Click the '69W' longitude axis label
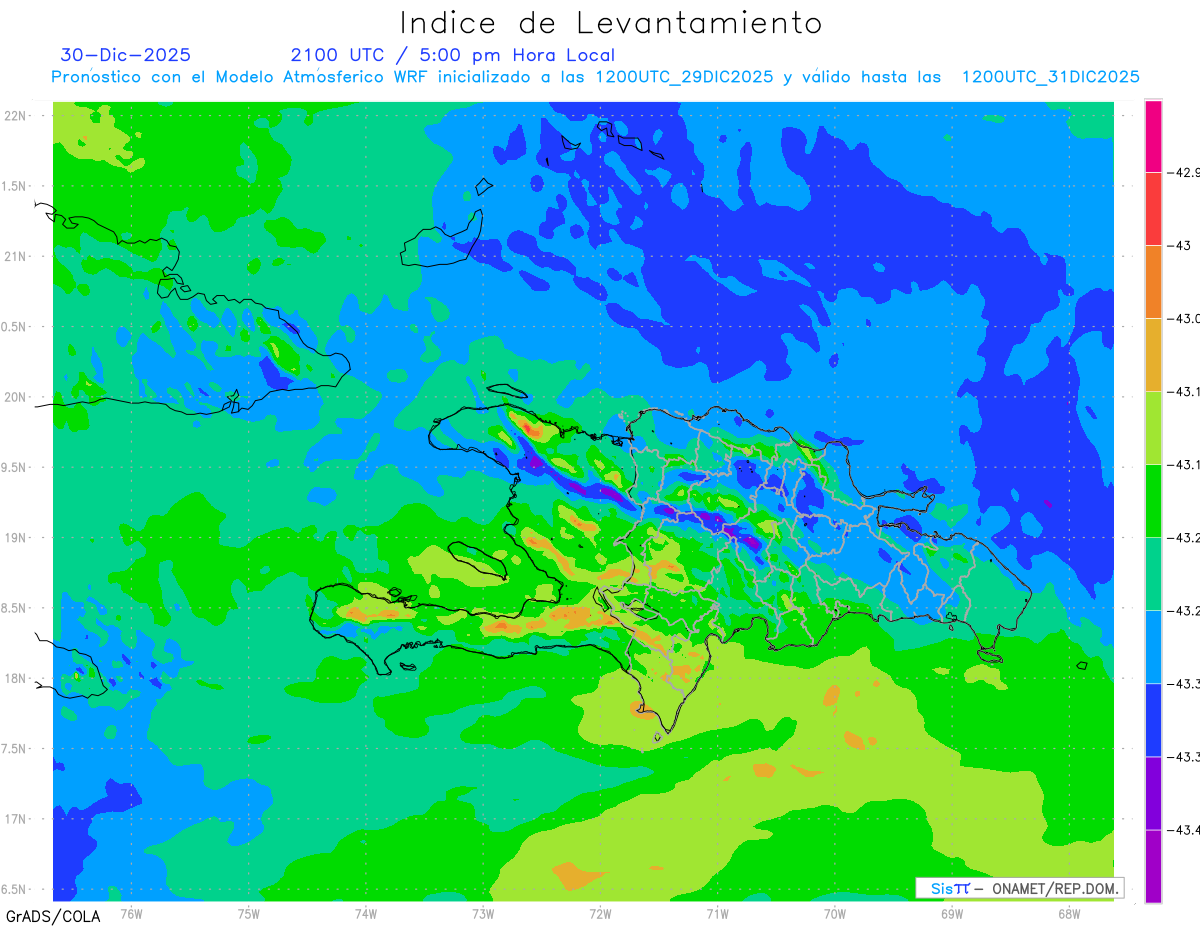Image resolution: width=1200 pixels, height=927 pixels. 952,913
